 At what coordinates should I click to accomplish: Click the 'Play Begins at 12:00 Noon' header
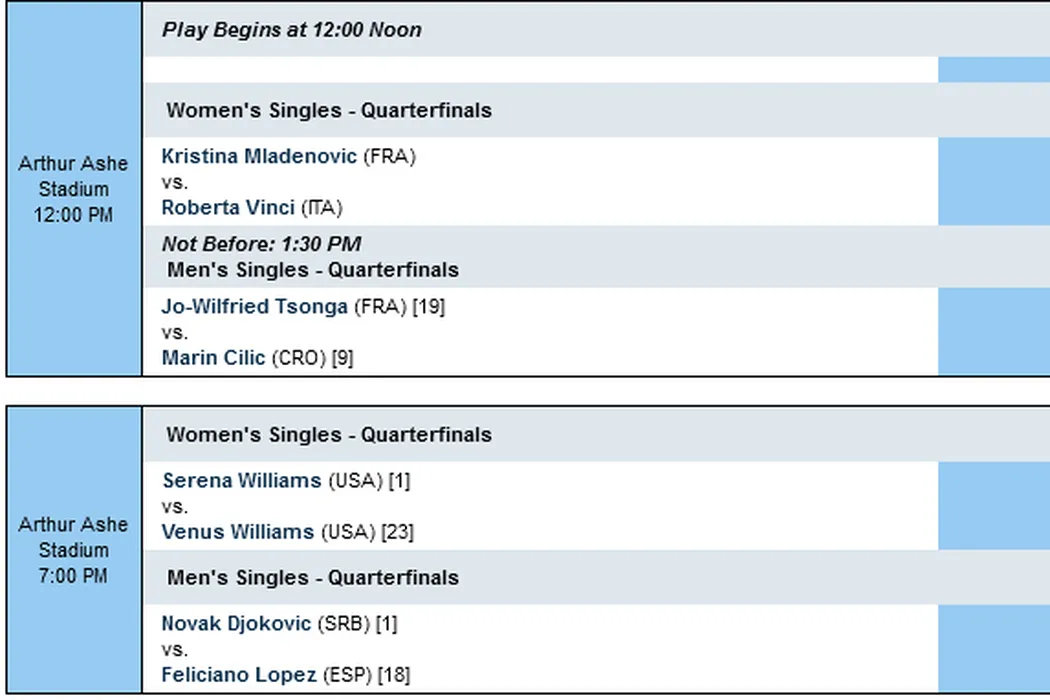[x=292, y=30]
